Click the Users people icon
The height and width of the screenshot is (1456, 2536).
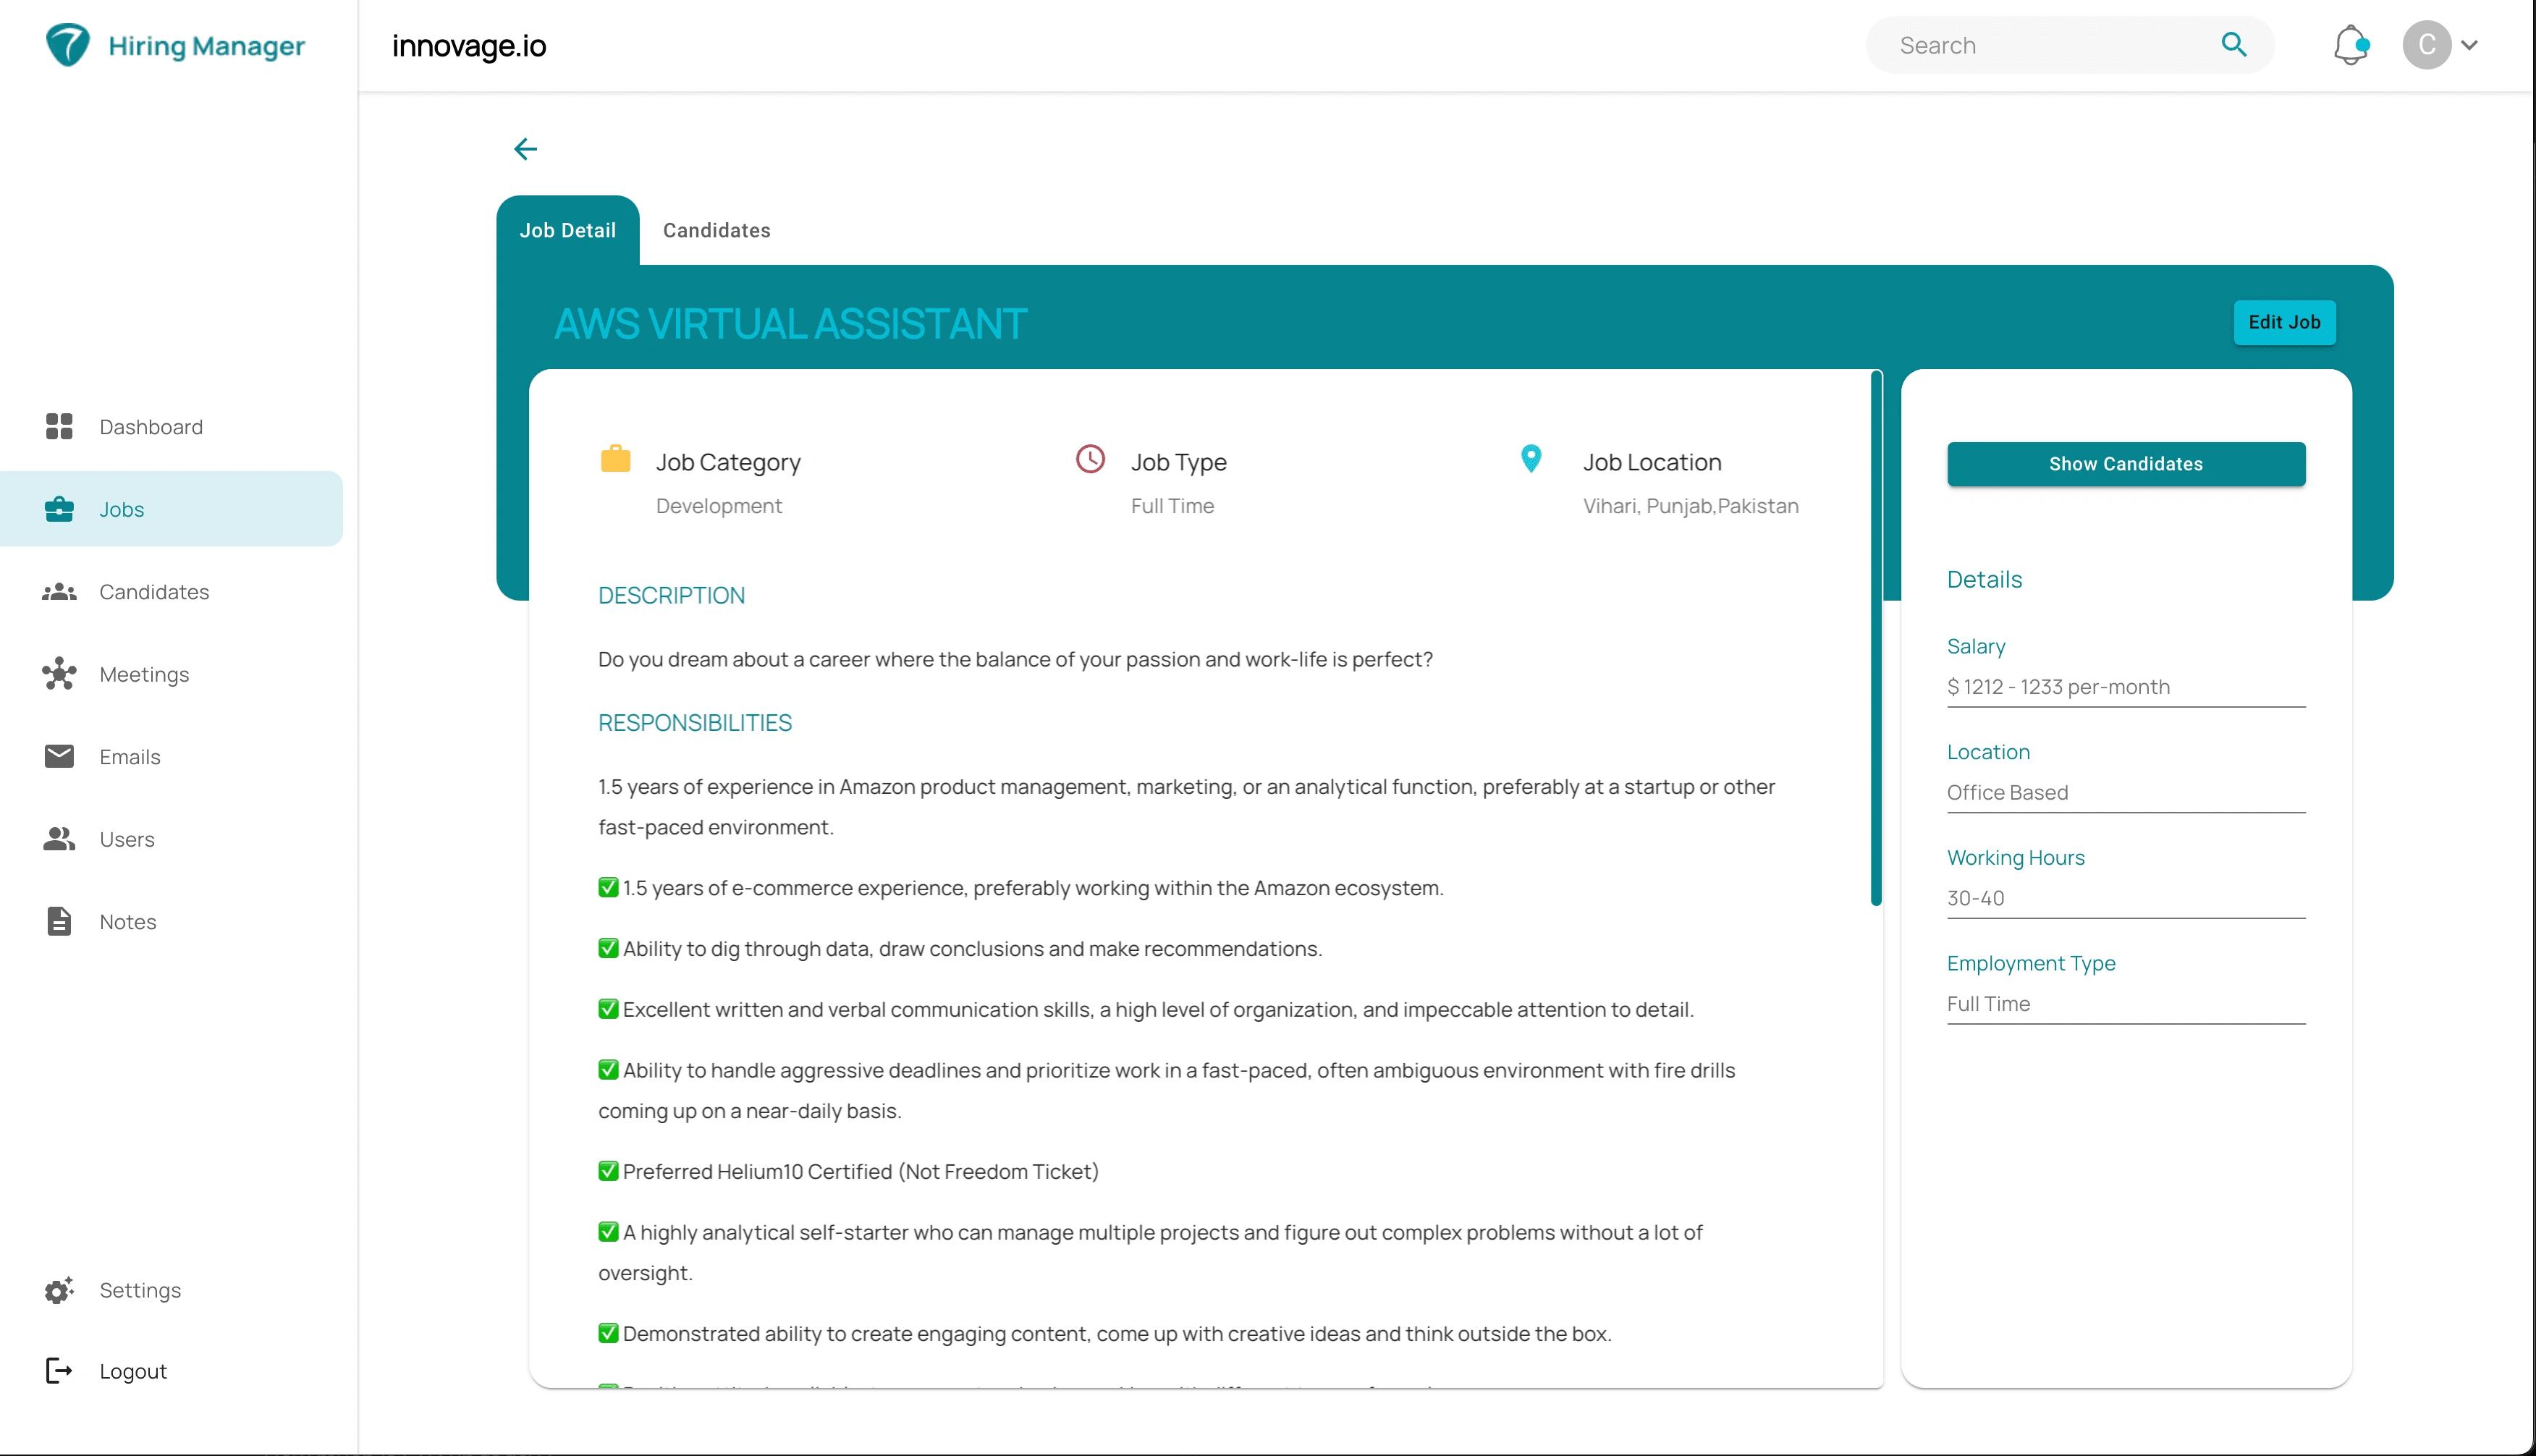[59, 839]
